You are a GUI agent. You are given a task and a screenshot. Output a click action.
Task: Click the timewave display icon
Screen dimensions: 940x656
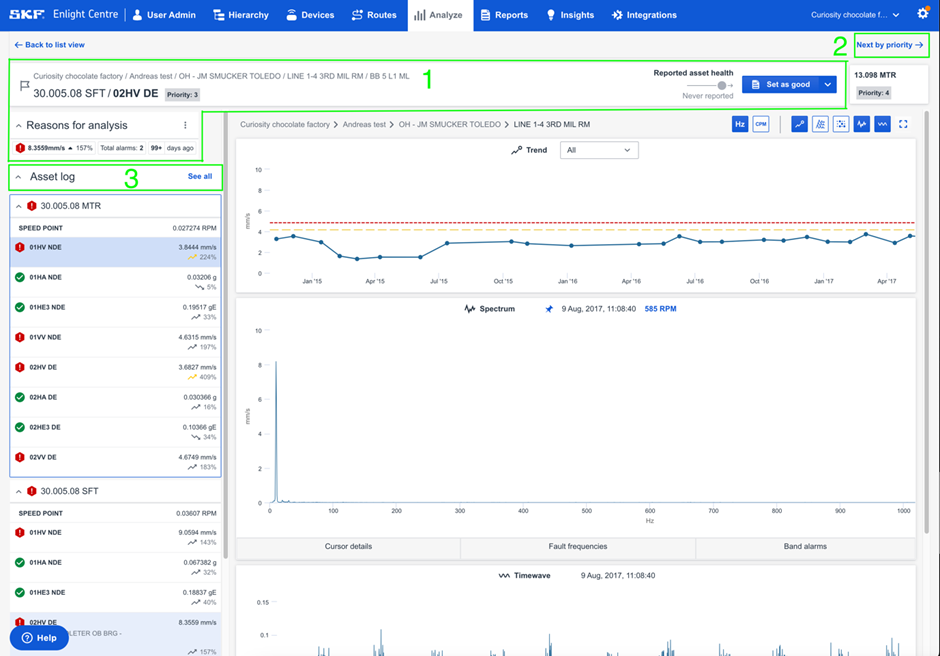click(862, 124)
